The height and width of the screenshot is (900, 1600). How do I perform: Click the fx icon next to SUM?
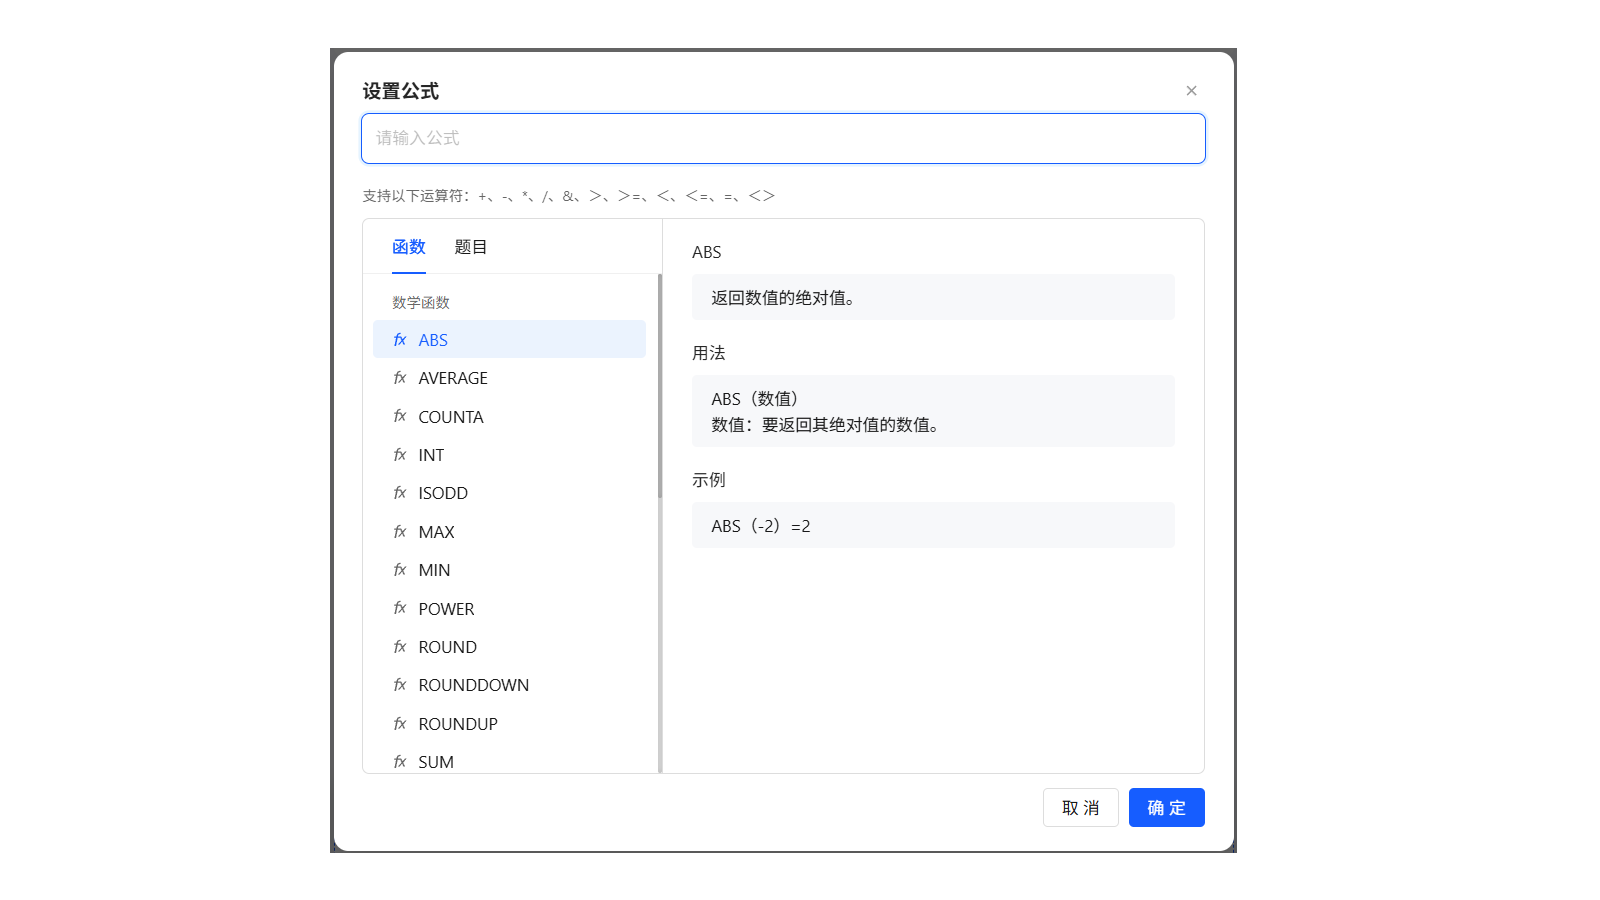pyautogui.click(x=400, y=761)
